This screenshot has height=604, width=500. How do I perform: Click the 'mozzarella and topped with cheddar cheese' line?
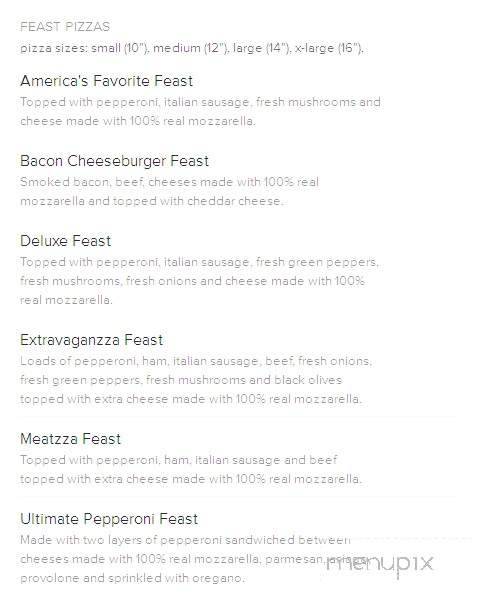pyautogui.click(x=151, y=201)
